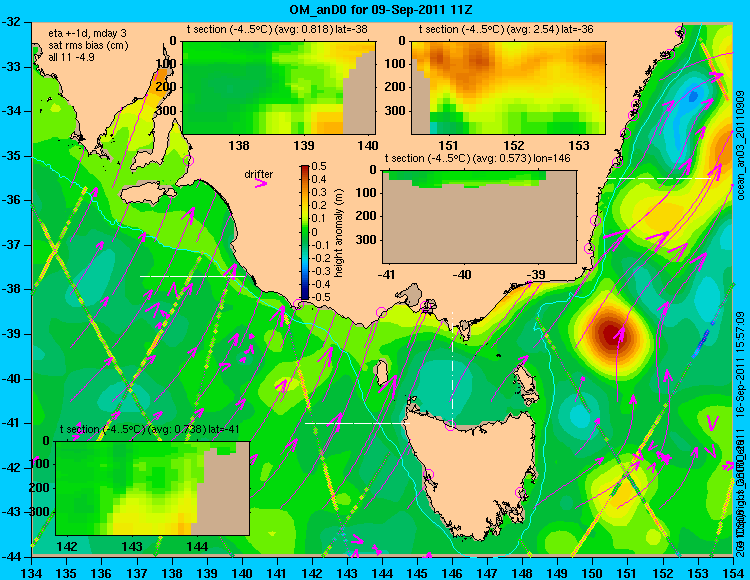Viewport: 750px width, 580px height.
Task: Click the 143 label under lat=-41 inset
Action: 132,547
